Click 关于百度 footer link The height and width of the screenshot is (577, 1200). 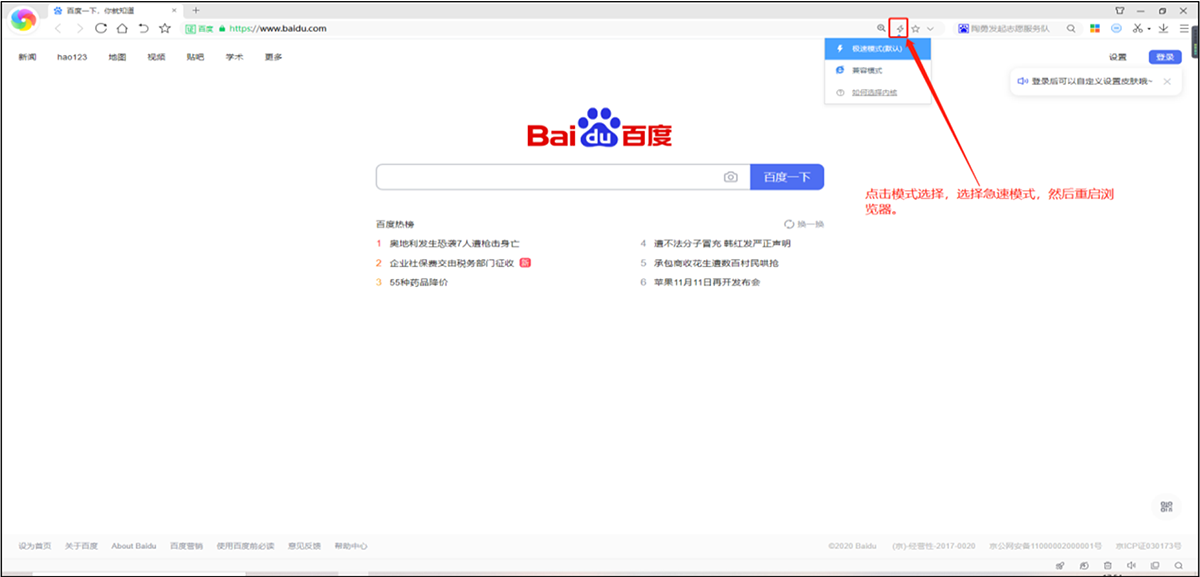tap(81, 546)
